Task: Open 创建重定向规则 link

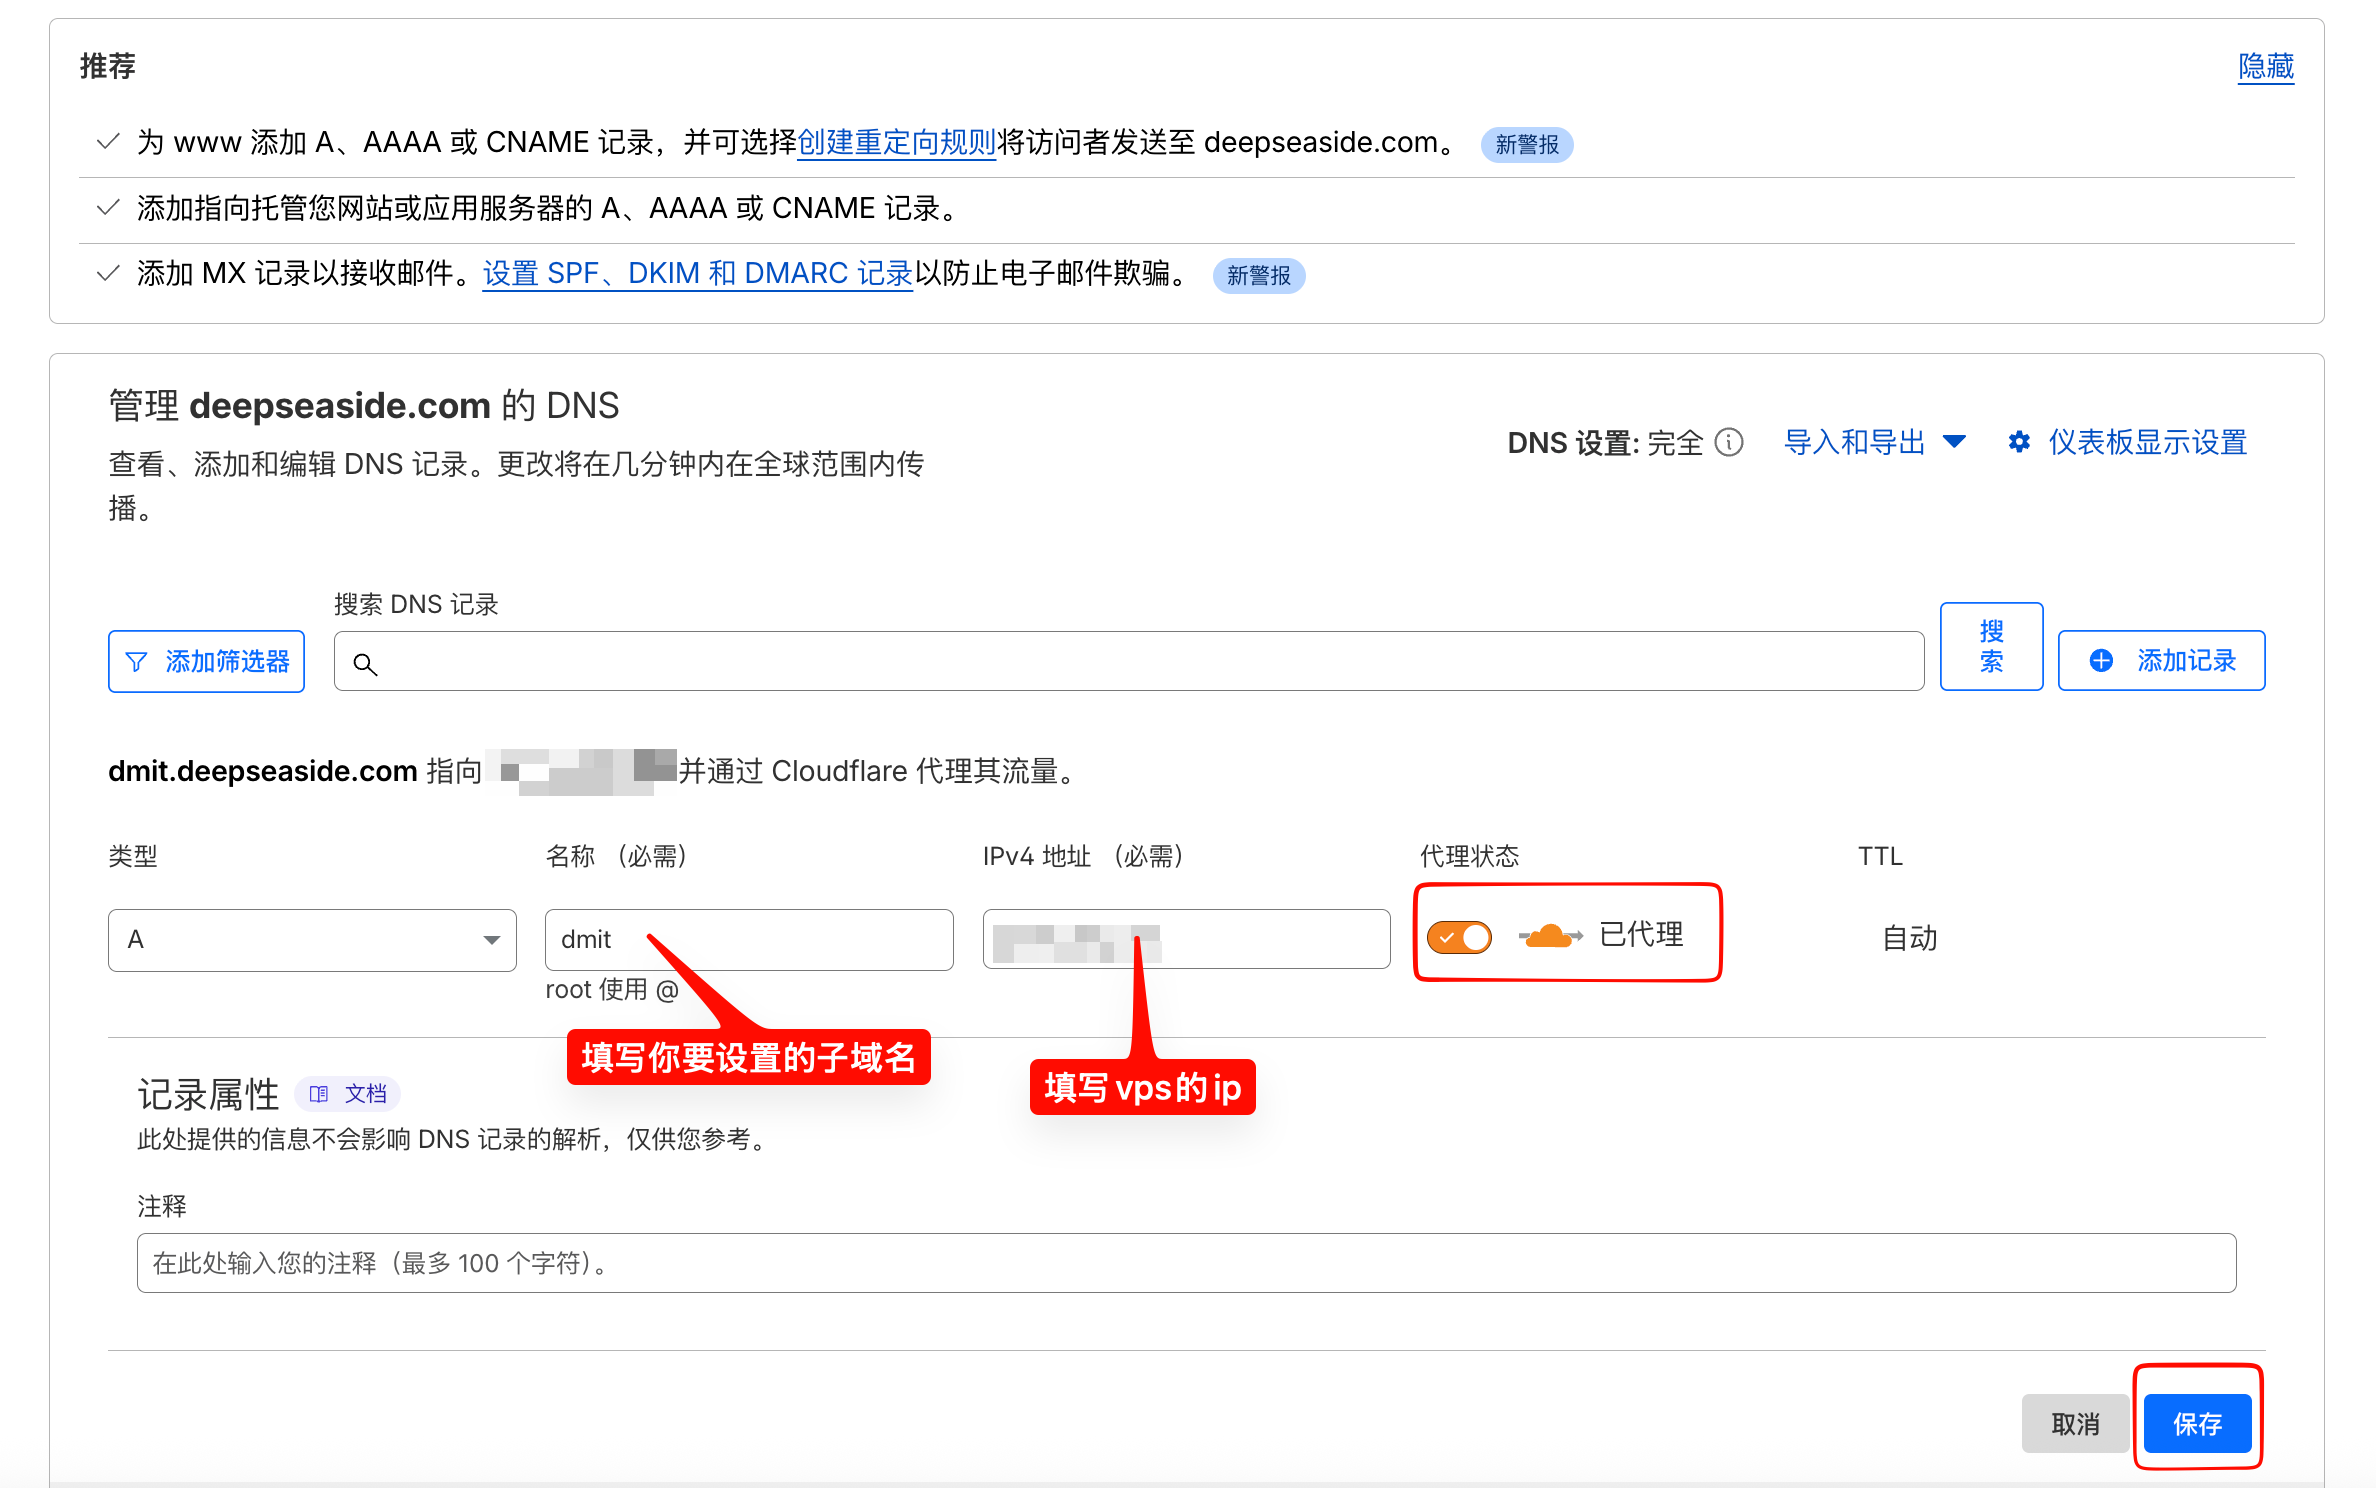Action: (x=897, y=142)
